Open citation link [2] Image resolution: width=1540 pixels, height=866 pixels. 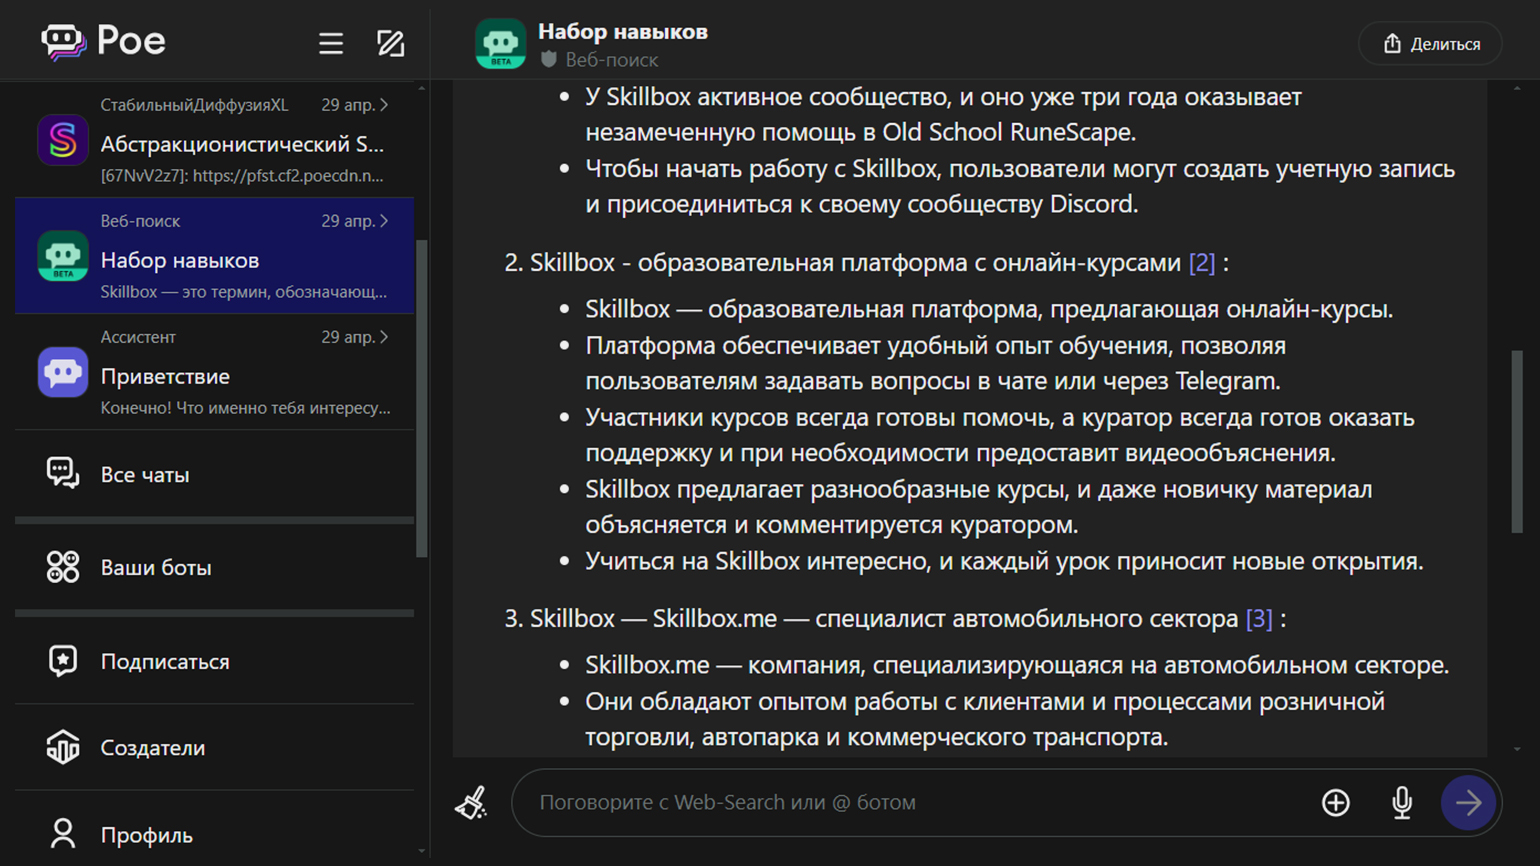pos(1202,262)
